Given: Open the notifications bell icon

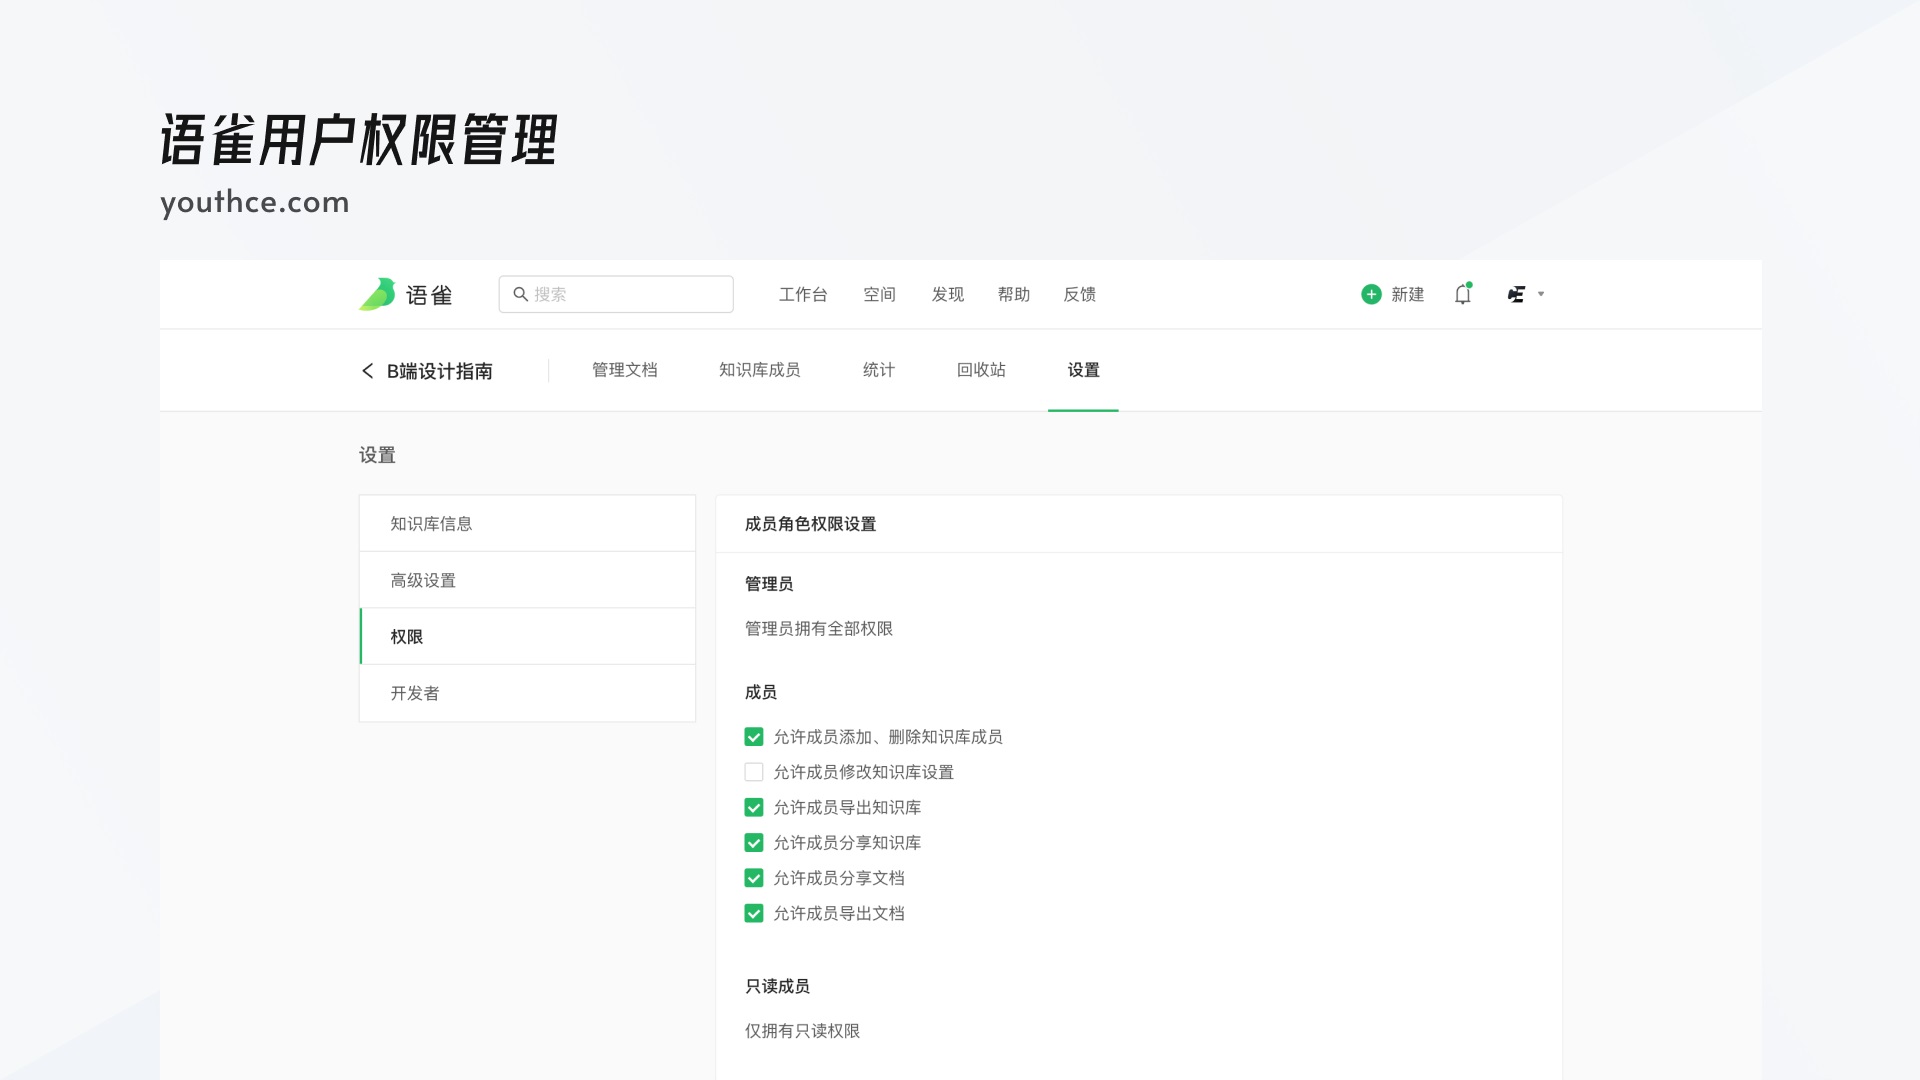Looking at the screenshot, I should [1462, 294].
